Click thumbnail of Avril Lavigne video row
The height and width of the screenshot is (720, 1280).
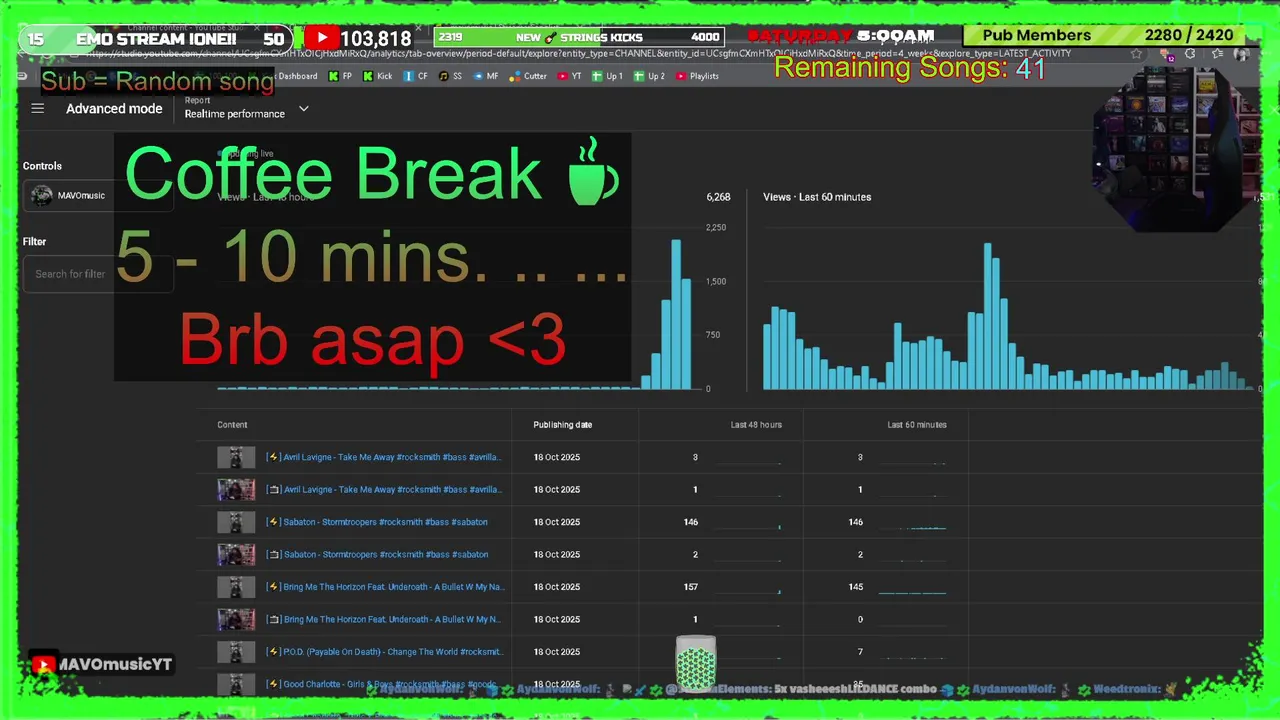[236, 490]
